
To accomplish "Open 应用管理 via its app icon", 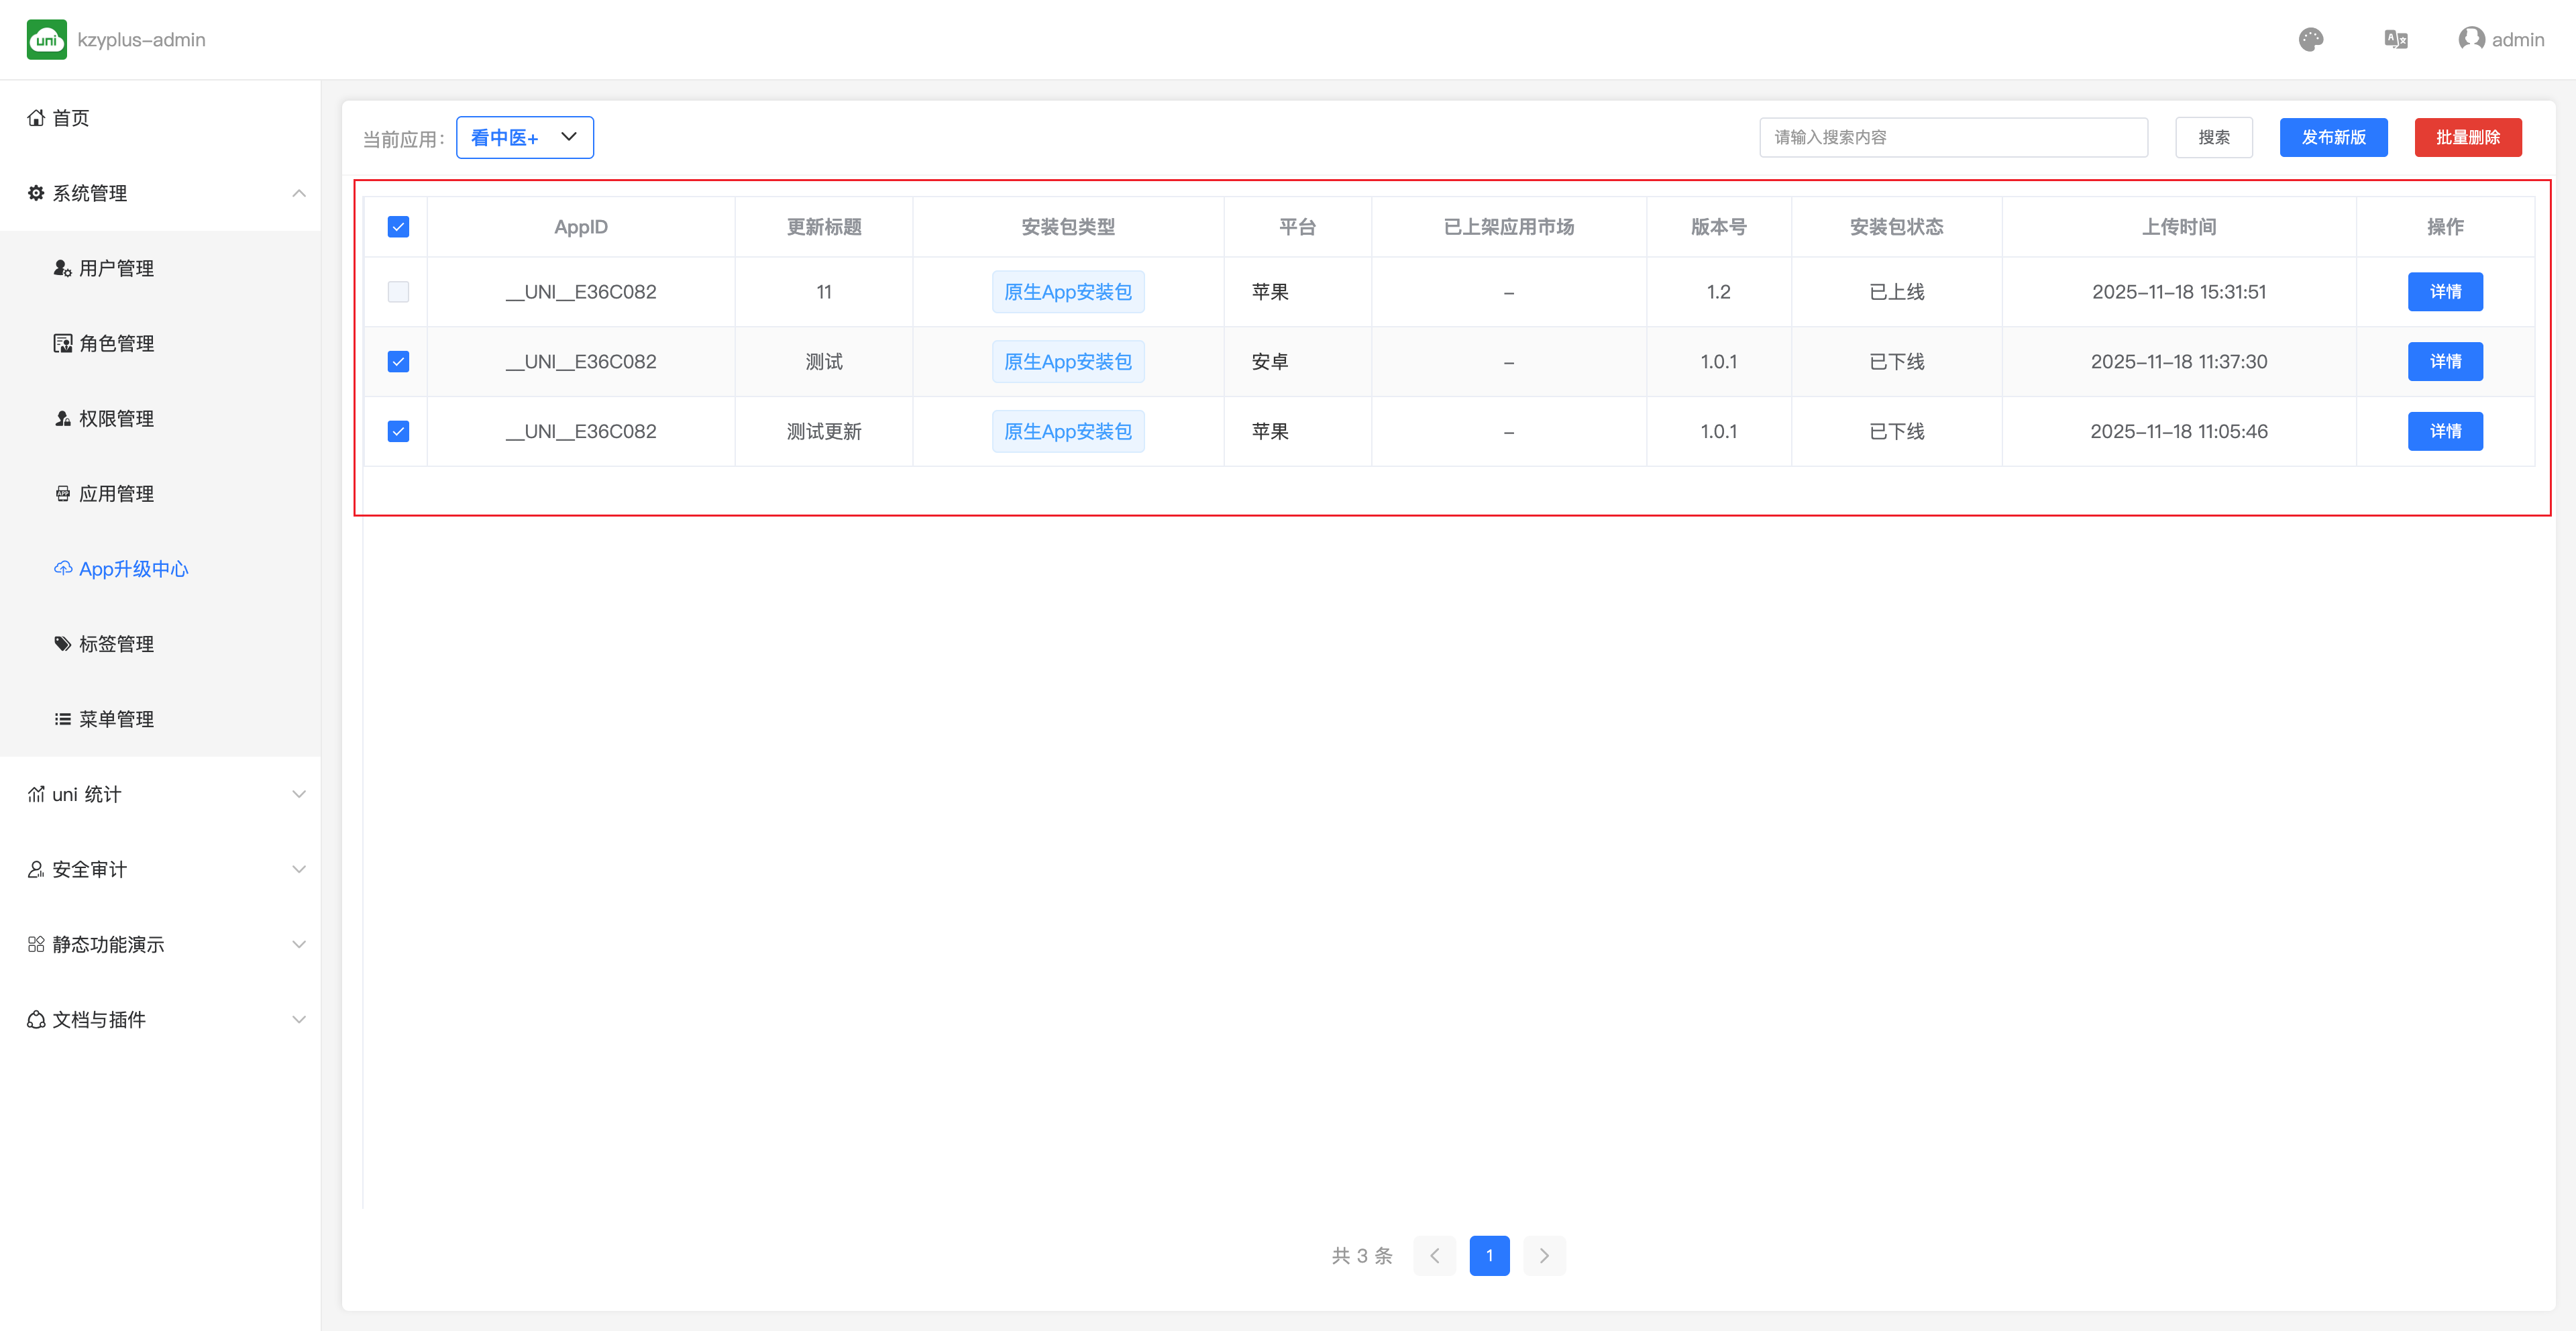I will [x=62, y=493].
